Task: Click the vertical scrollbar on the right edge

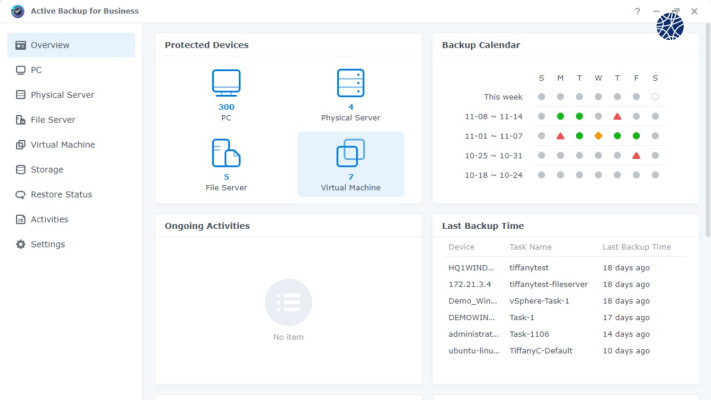Action: 708,129
